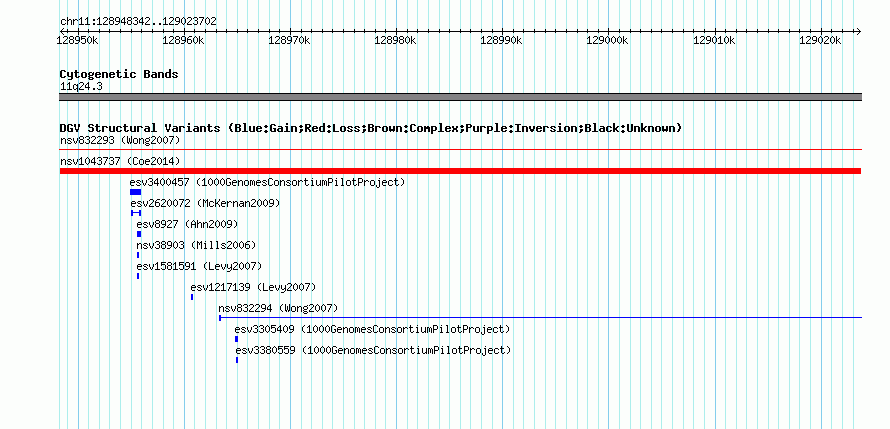Click the blue mark under esv3305409
The height and width of the screenshot is (429, 890).
click(x=237, y=339)
